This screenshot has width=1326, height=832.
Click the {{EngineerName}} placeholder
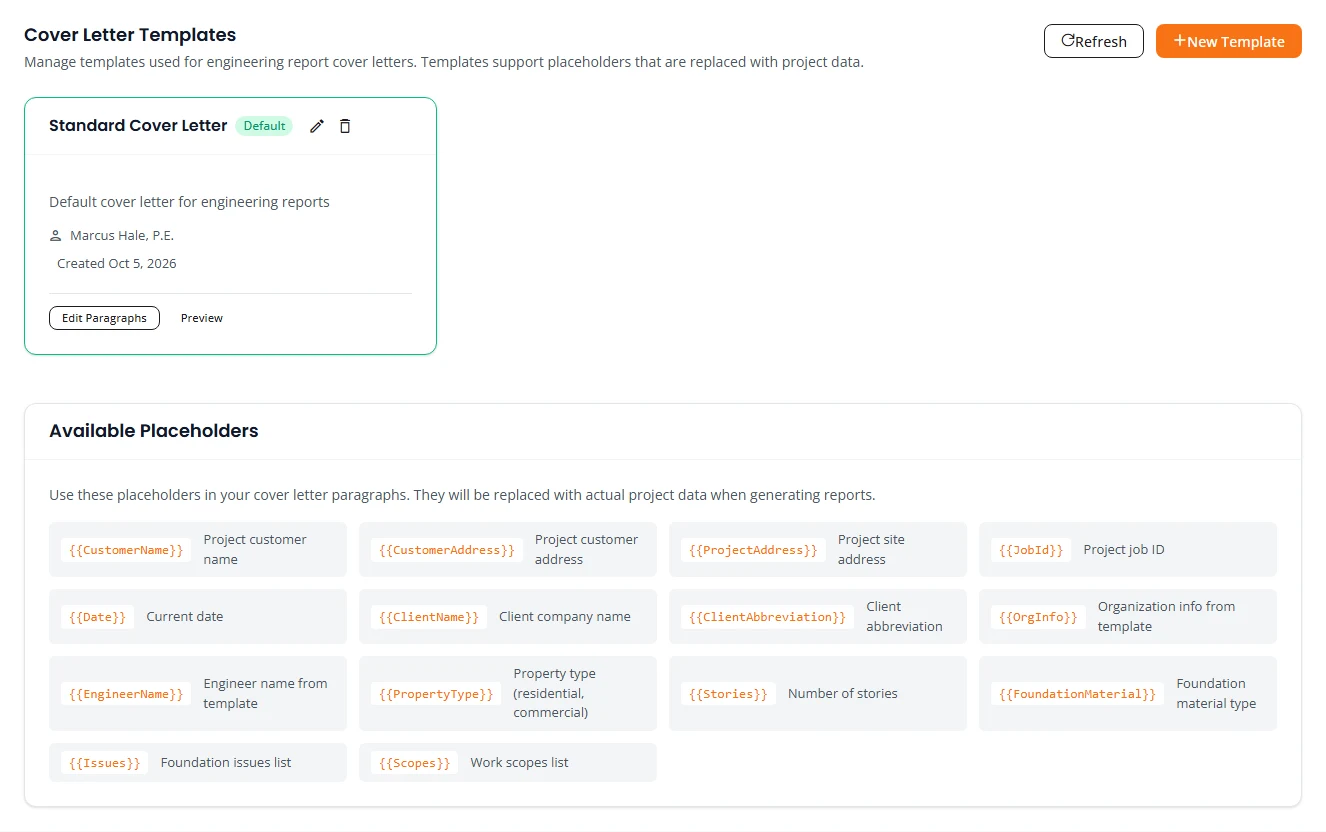[126, 694]
